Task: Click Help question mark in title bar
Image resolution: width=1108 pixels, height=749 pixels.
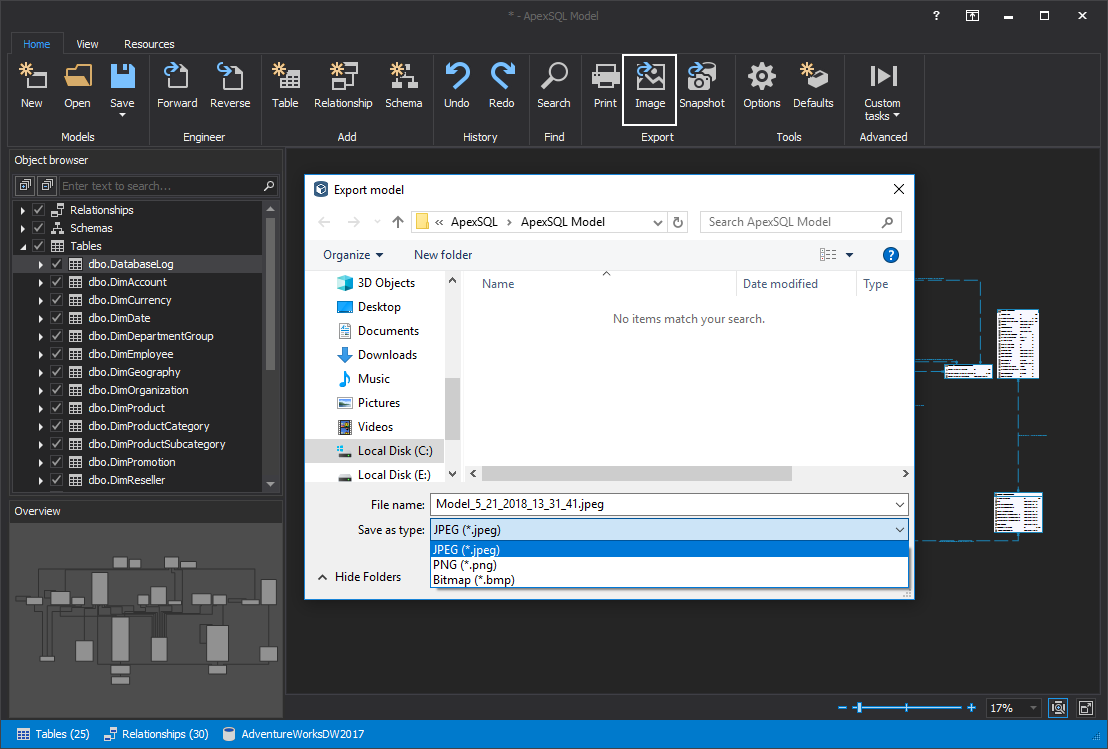Action: (936, 16)
